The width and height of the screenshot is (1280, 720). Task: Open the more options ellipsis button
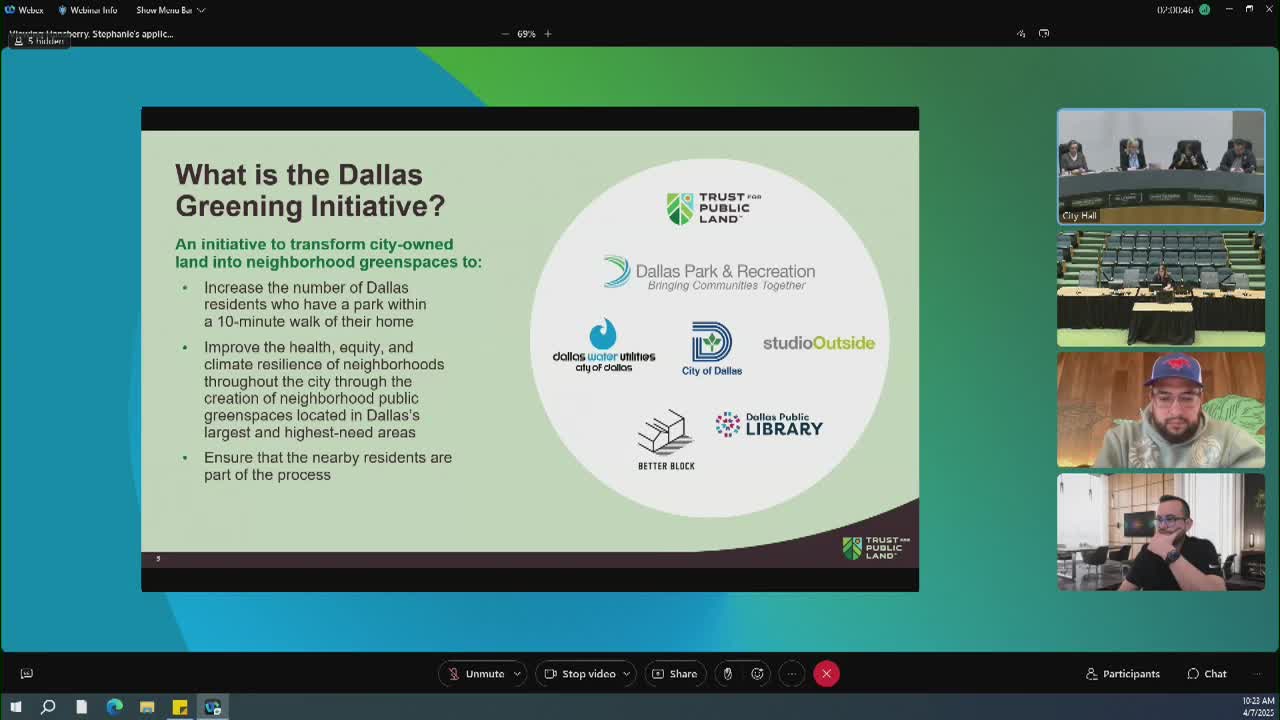pos(792,674)
